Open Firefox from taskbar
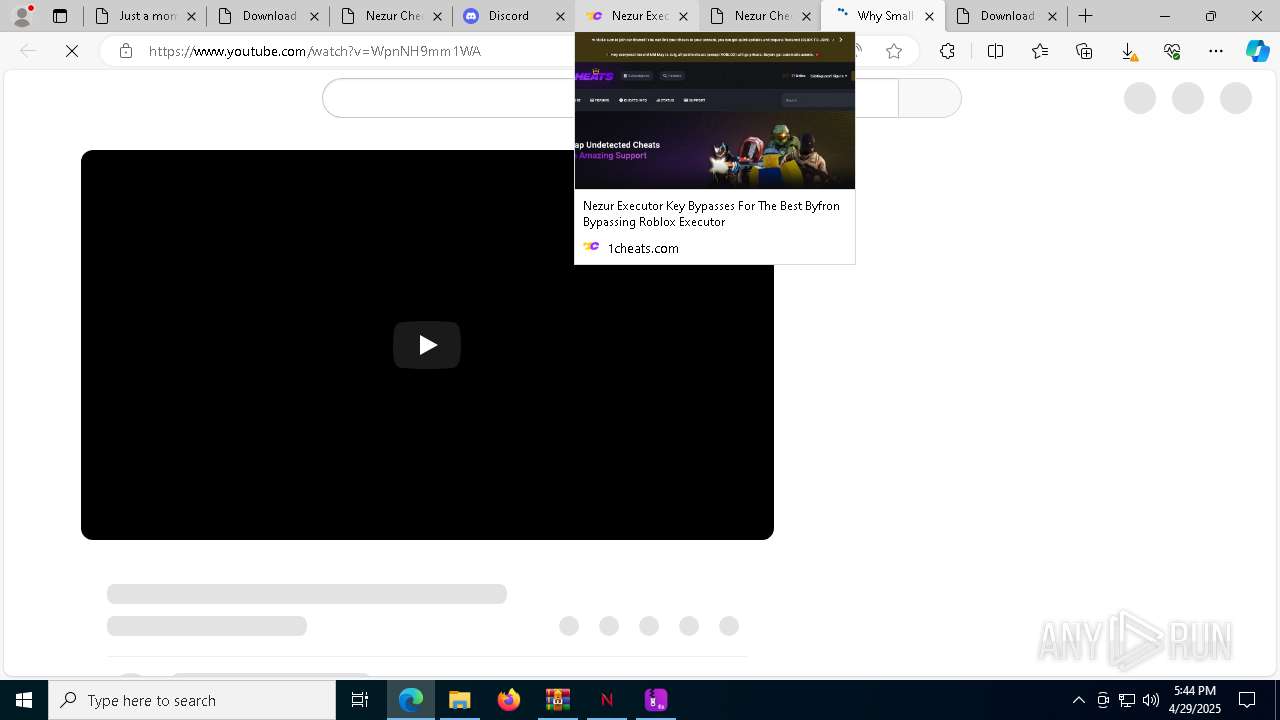Viewport: 1280px width, 720px height. [x=509, y=700]
